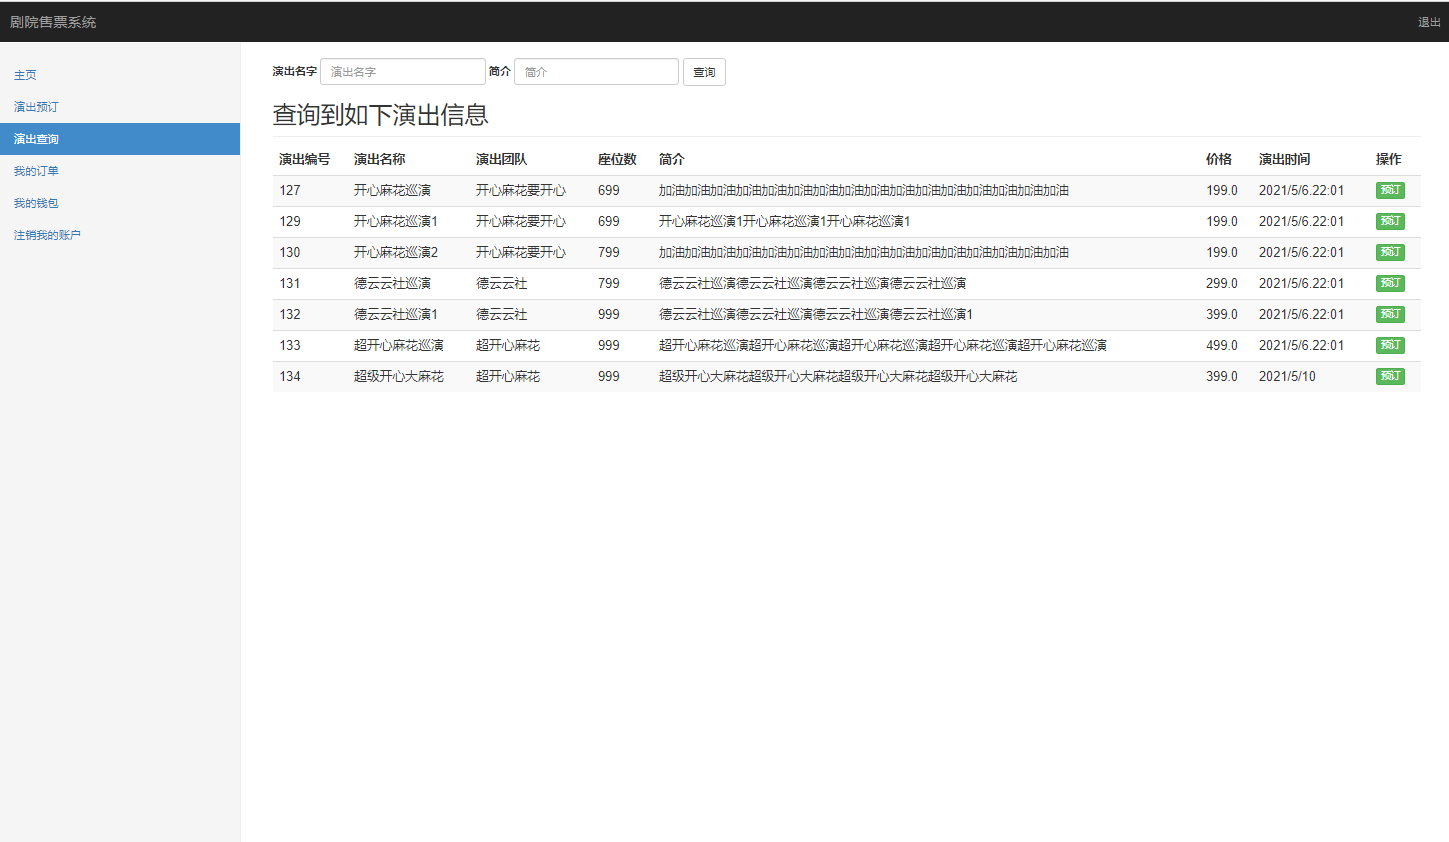The image size is (1449, 842).
Task: Click the 演出名字 search input field
Action: [403, 71]
